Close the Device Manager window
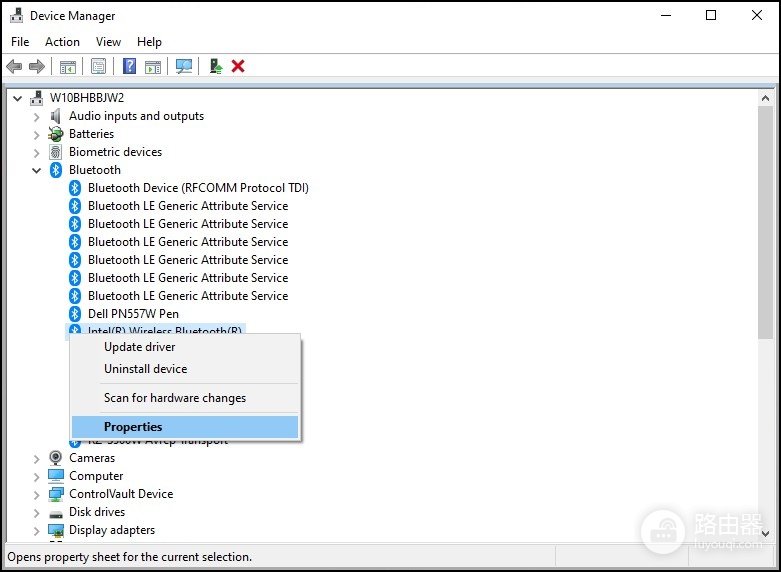The image size is (781, 572). [757, 15]
